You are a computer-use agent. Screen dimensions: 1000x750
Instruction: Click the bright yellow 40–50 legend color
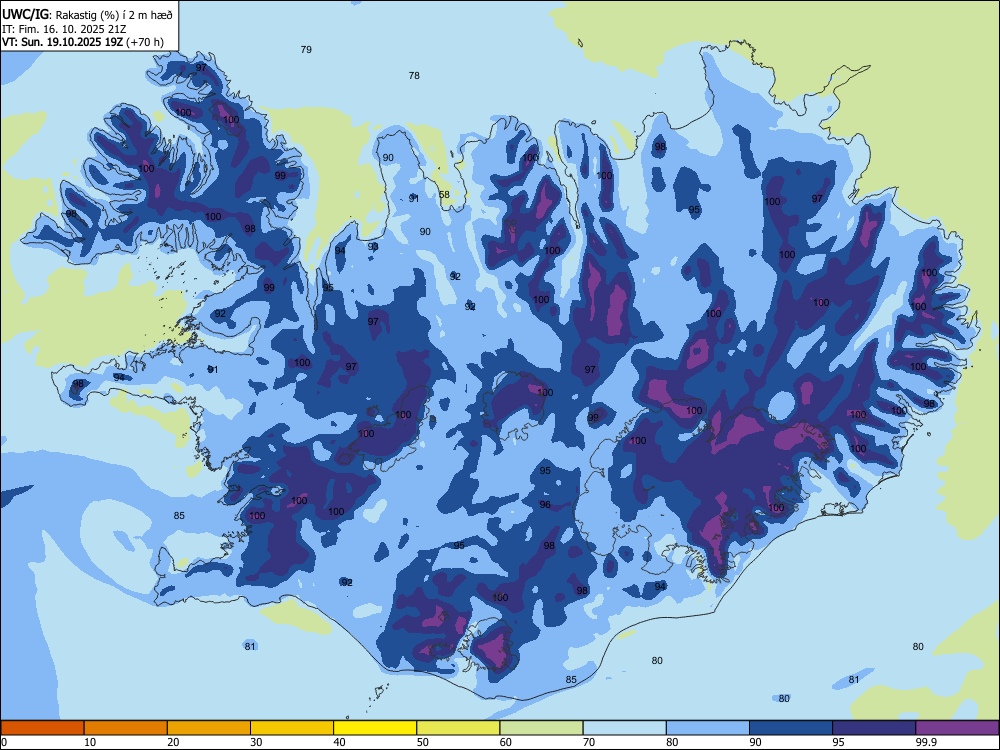(x=375, y=728)
